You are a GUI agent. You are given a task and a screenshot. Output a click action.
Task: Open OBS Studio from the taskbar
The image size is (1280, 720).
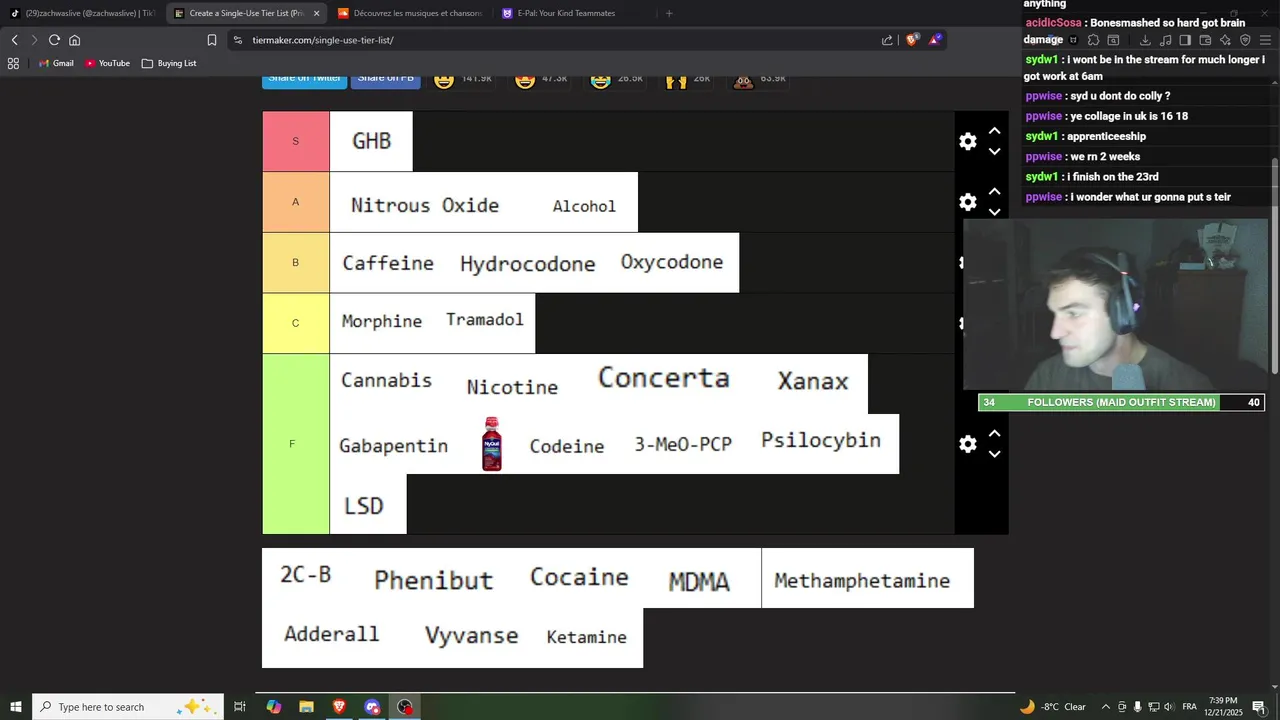404,707
